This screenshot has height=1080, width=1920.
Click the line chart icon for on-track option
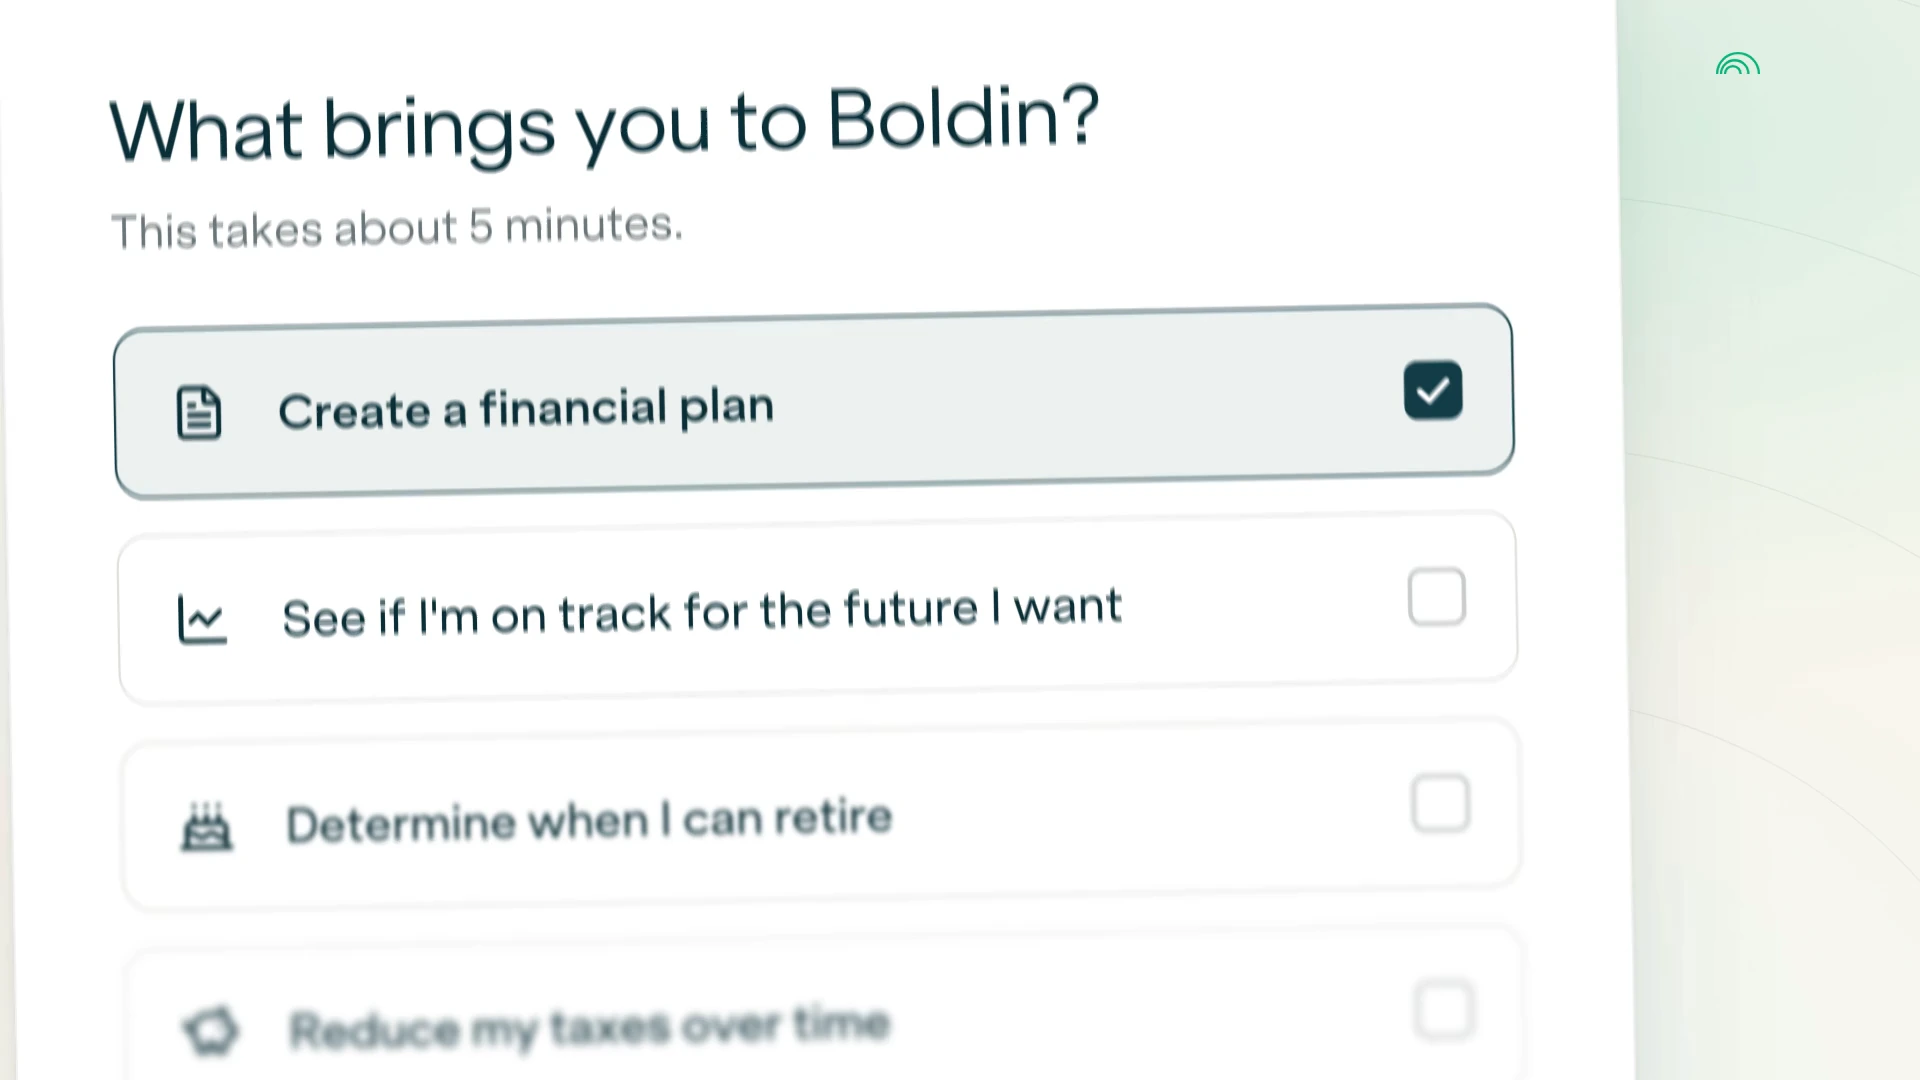pyautogui.click(x=202, y=619)
